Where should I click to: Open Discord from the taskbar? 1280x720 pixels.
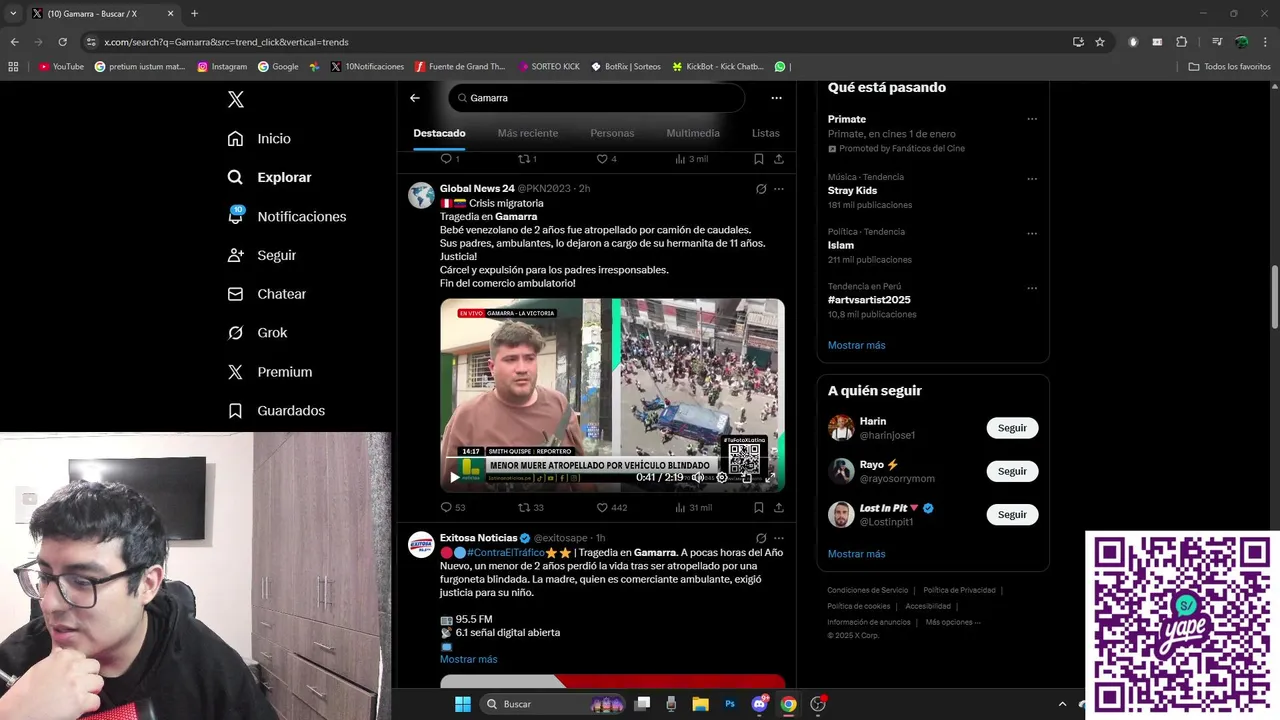(x=759, y=704)
